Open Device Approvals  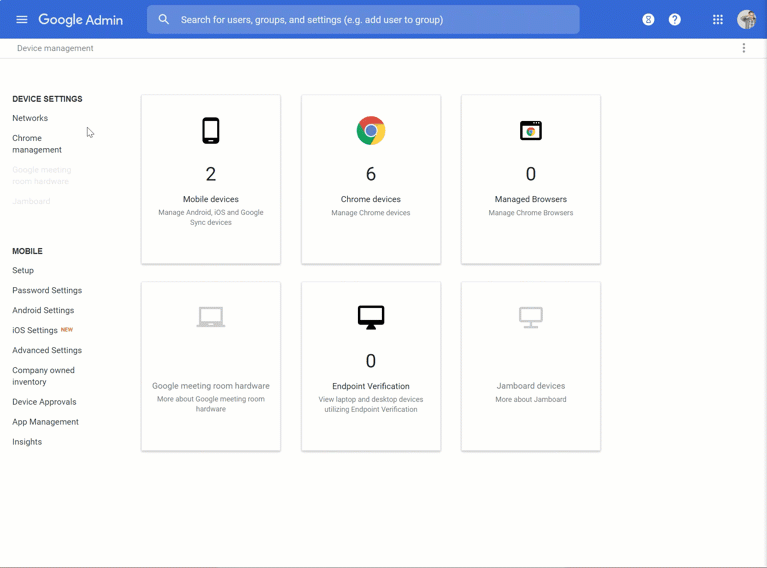(x=44, y=402)
